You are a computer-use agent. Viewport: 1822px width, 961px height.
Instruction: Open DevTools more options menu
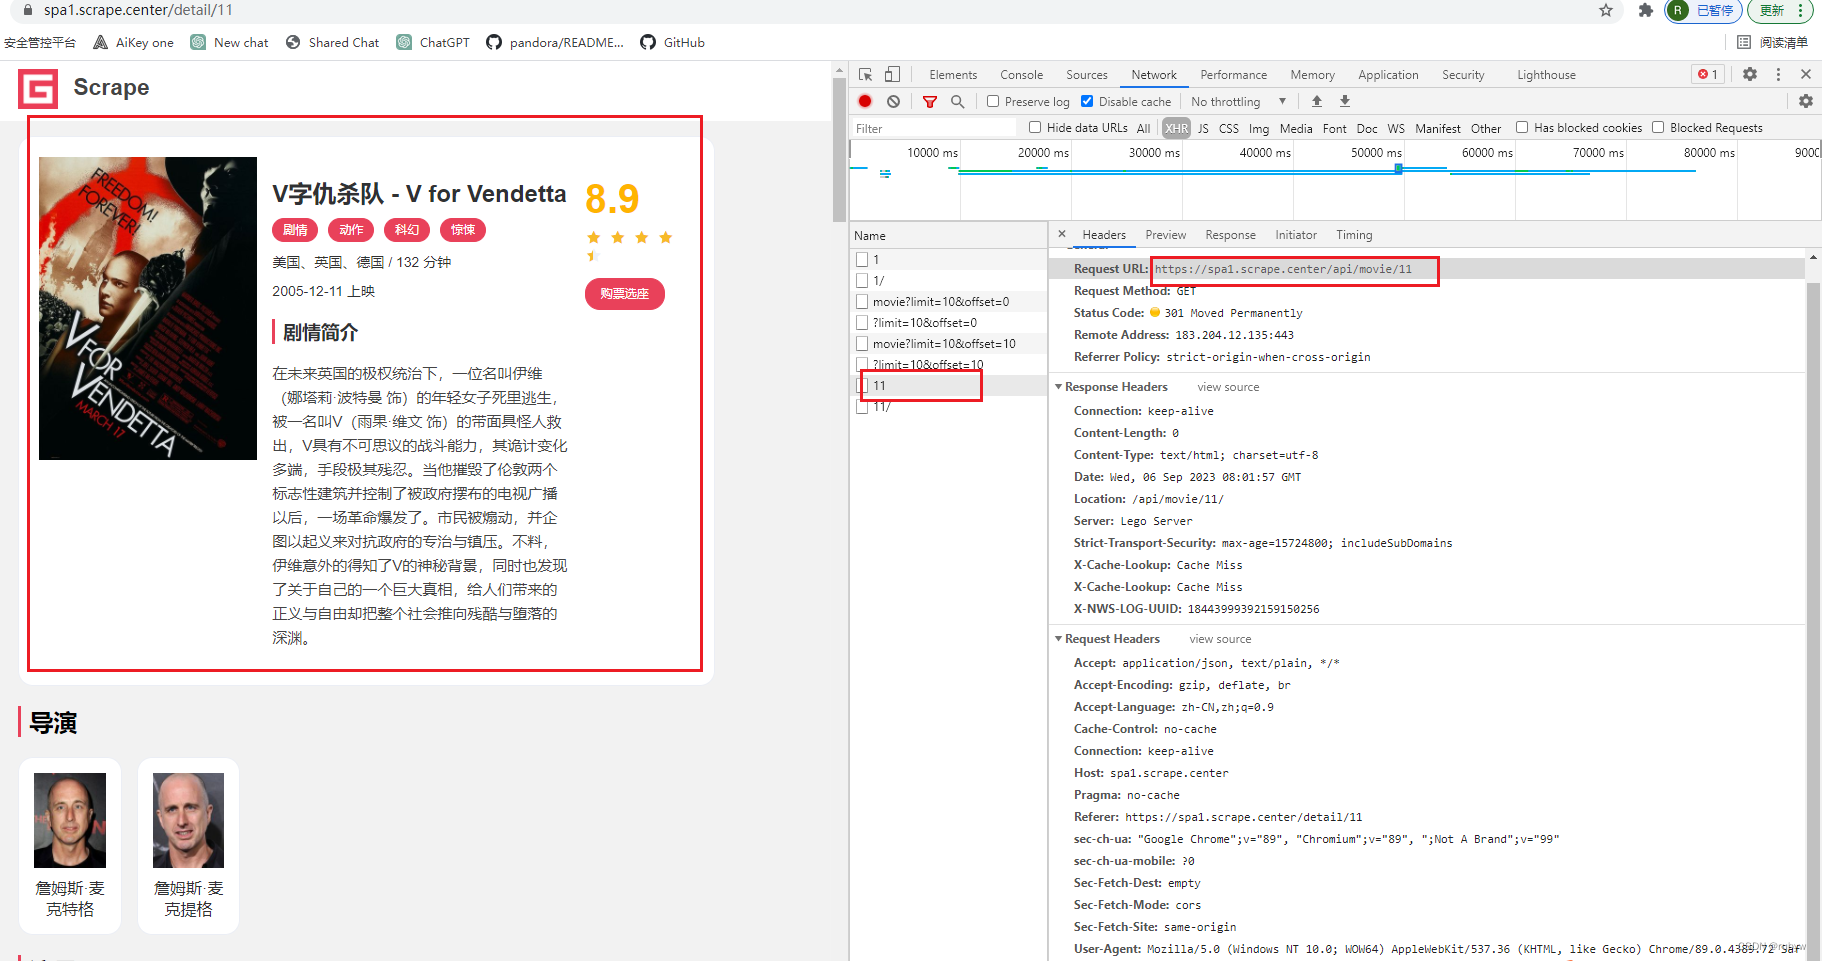[1778, 74]
